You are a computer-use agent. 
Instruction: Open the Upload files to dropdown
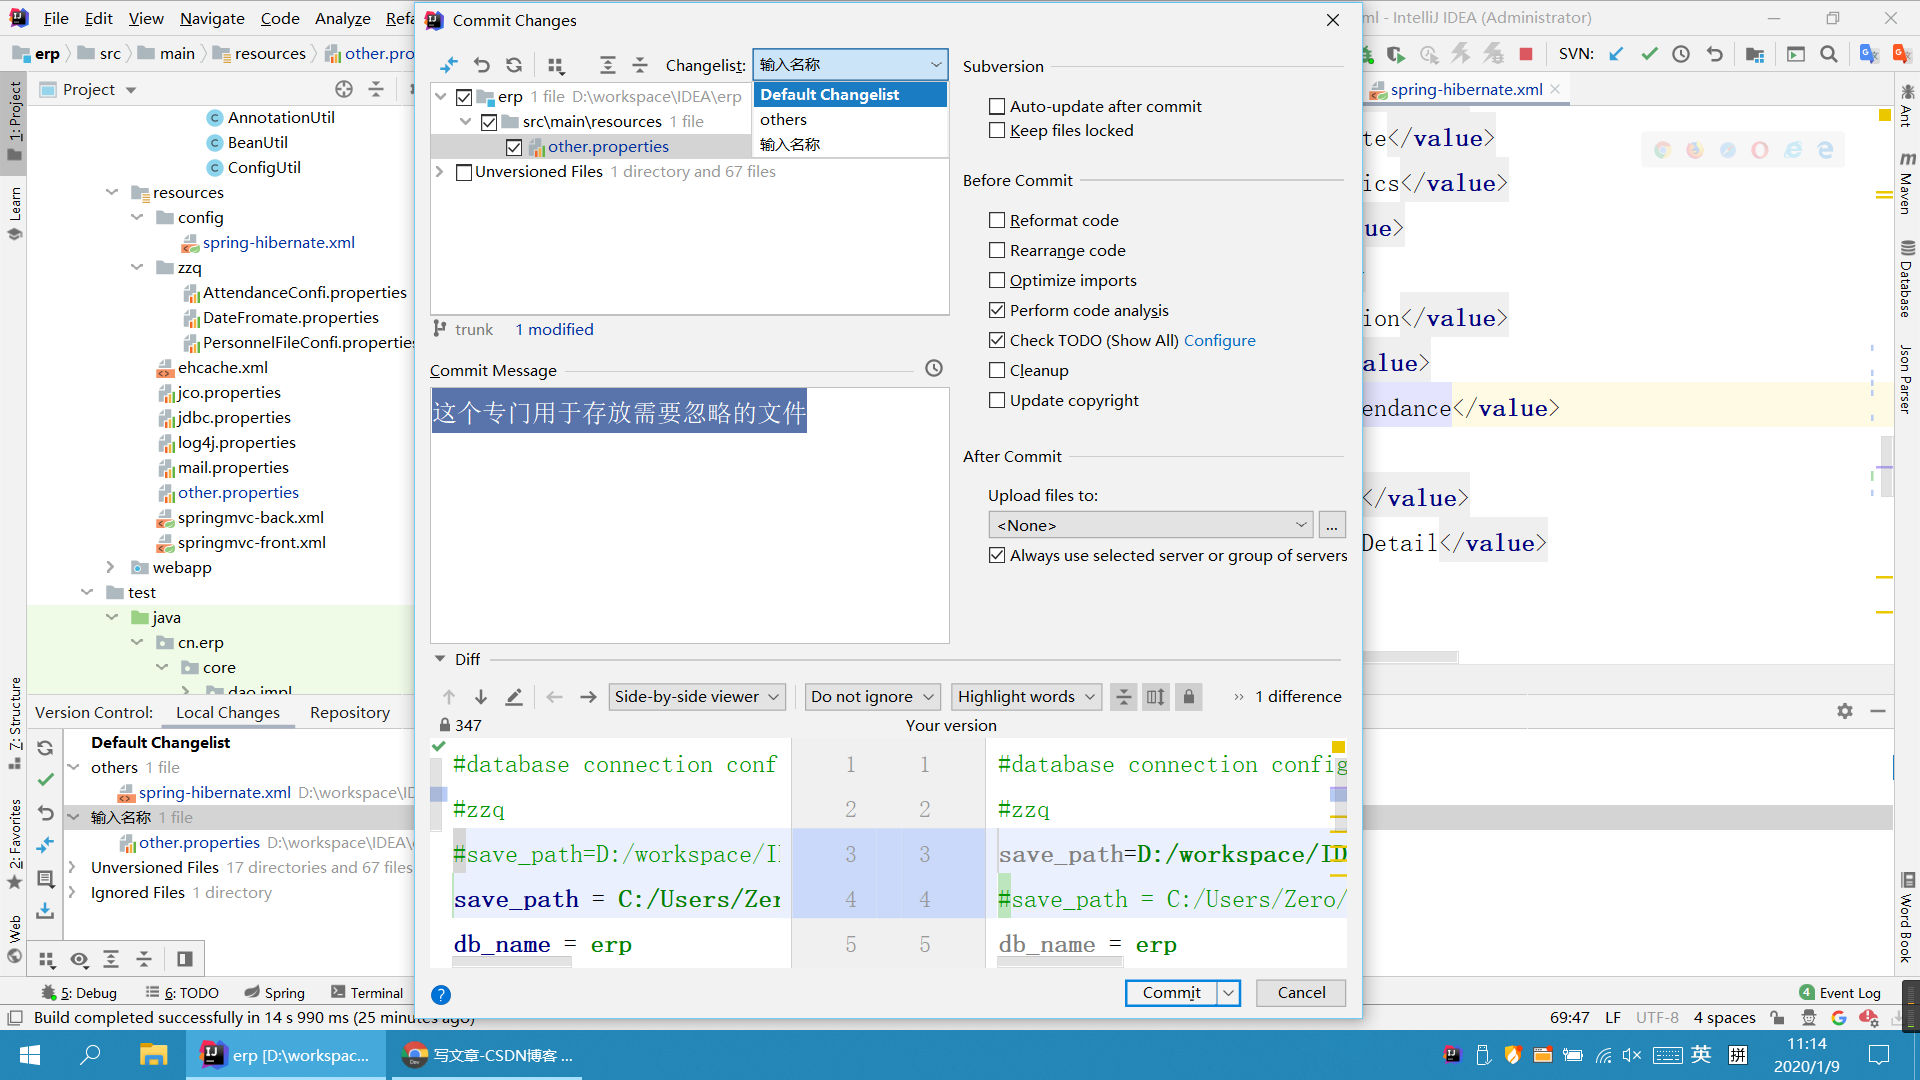click(x=1151, y=525)
